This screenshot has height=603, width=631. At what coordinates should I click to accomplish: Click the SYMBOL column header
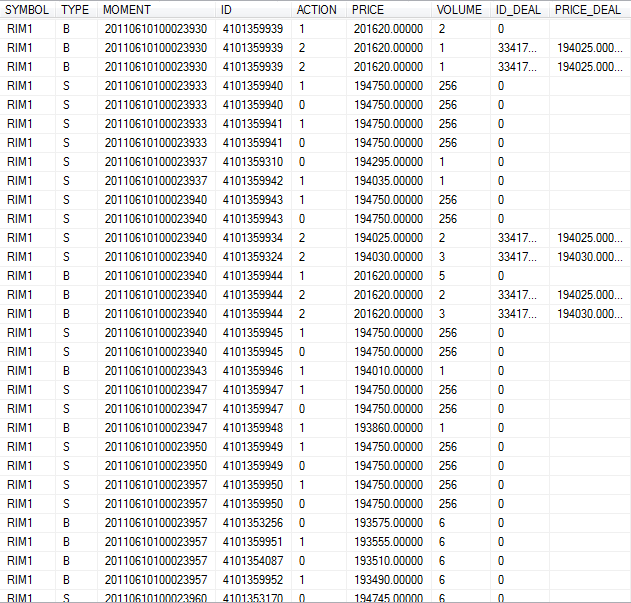[28, 9]
